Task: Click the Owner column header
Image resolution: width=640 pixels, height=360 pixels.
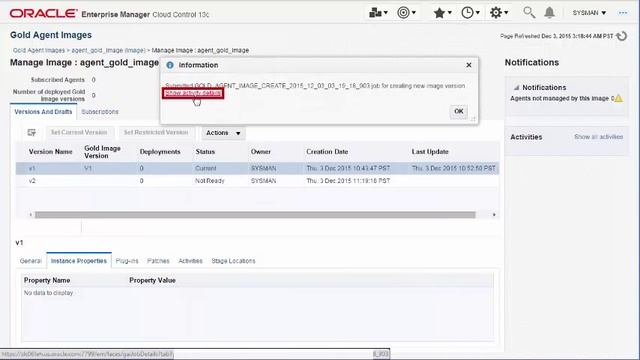Action: pos(260,152)
